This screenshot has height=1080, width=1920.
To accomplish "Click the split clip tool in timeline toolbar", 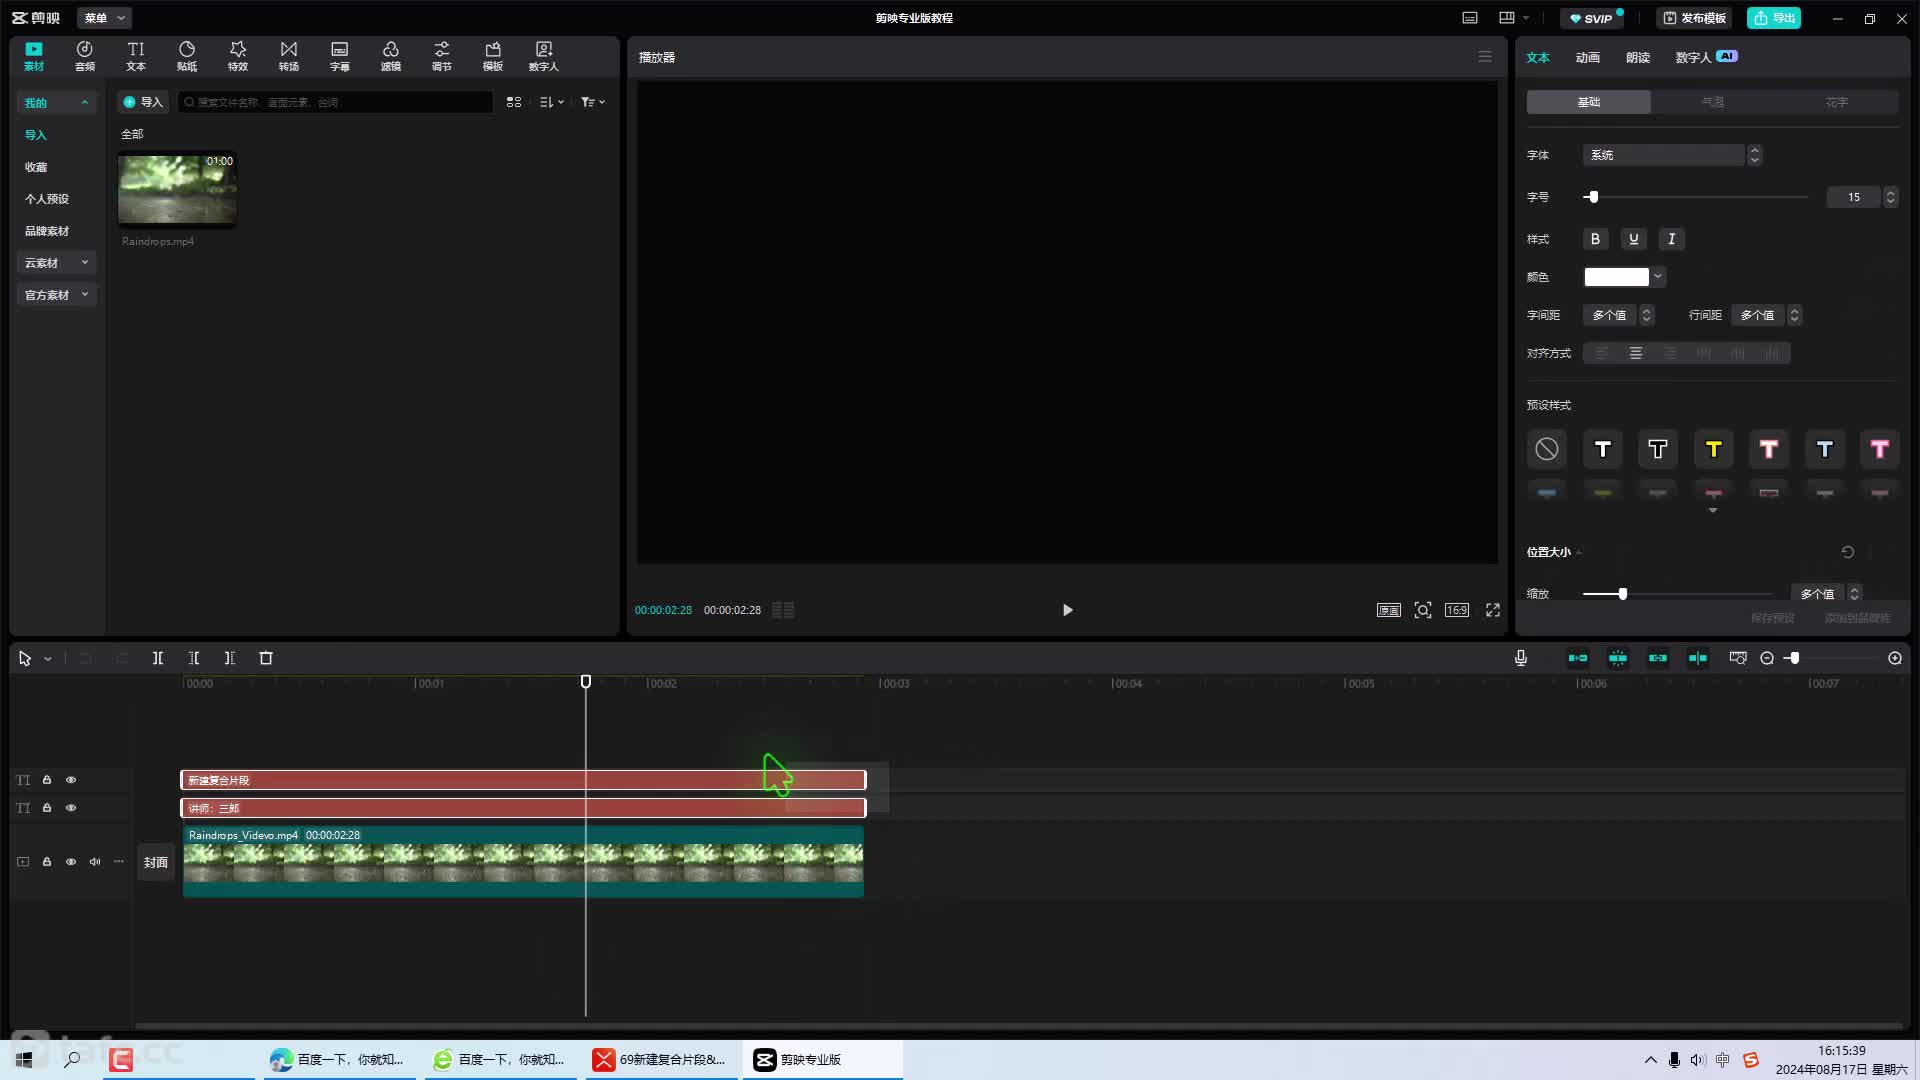I will [158, 658].
